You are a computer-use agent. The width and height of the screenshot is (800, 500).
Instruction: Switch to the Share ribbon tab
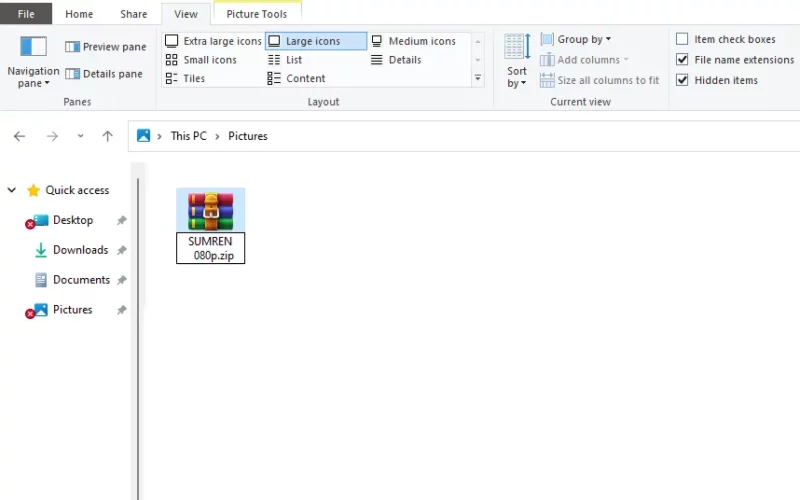[x=134, y=14]
